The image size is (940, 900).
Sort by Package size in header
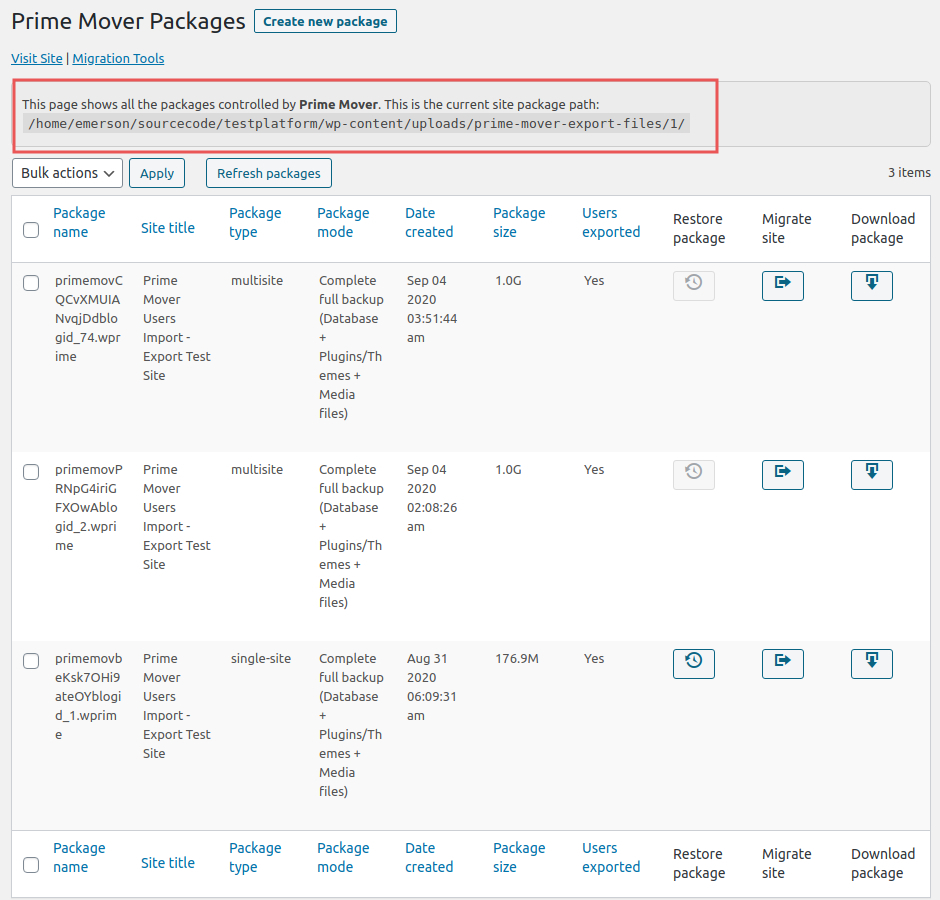(x=519, y=222)
